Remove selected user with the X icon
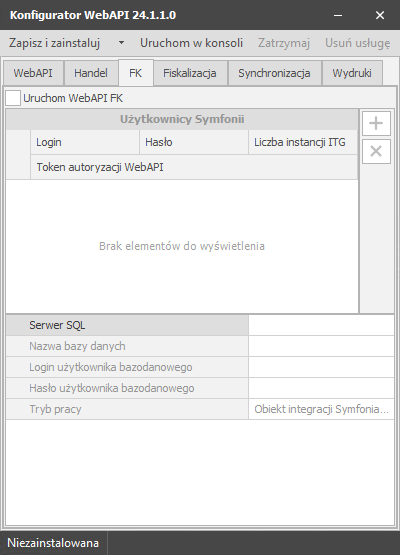 [376, 151]
